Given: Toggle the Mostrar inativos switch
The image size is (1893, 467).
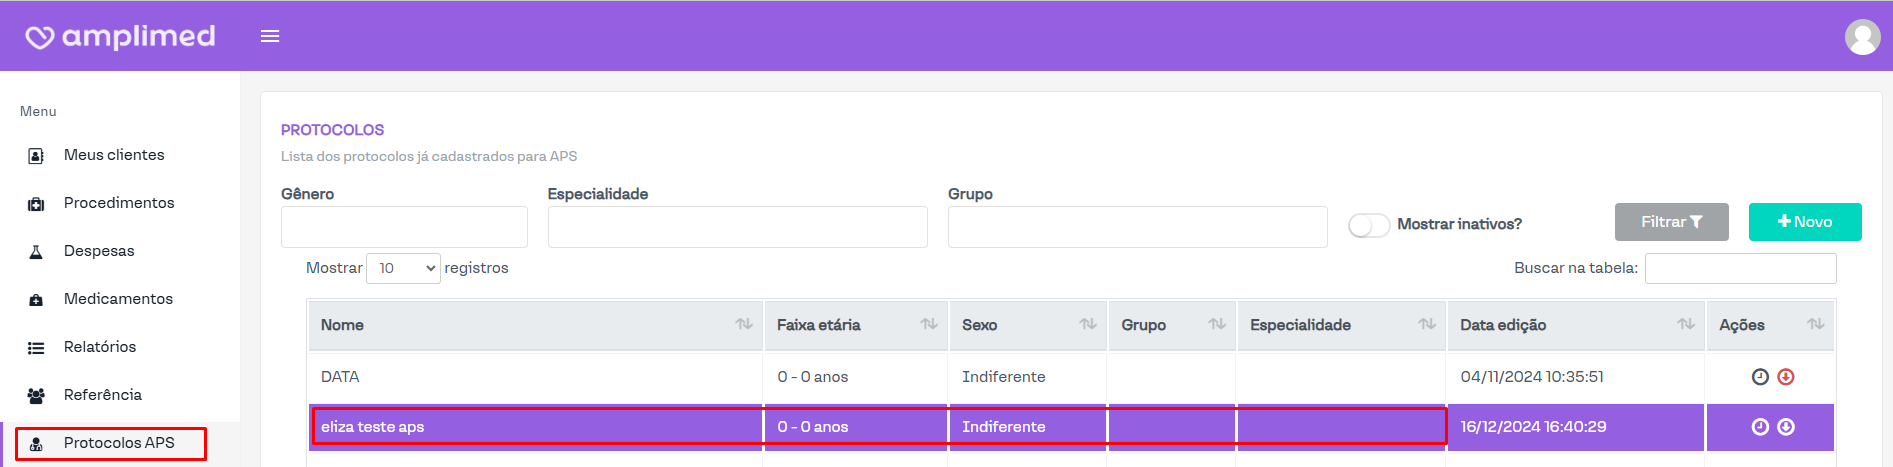Looking at the screenshot, I should click(1368, 225).
